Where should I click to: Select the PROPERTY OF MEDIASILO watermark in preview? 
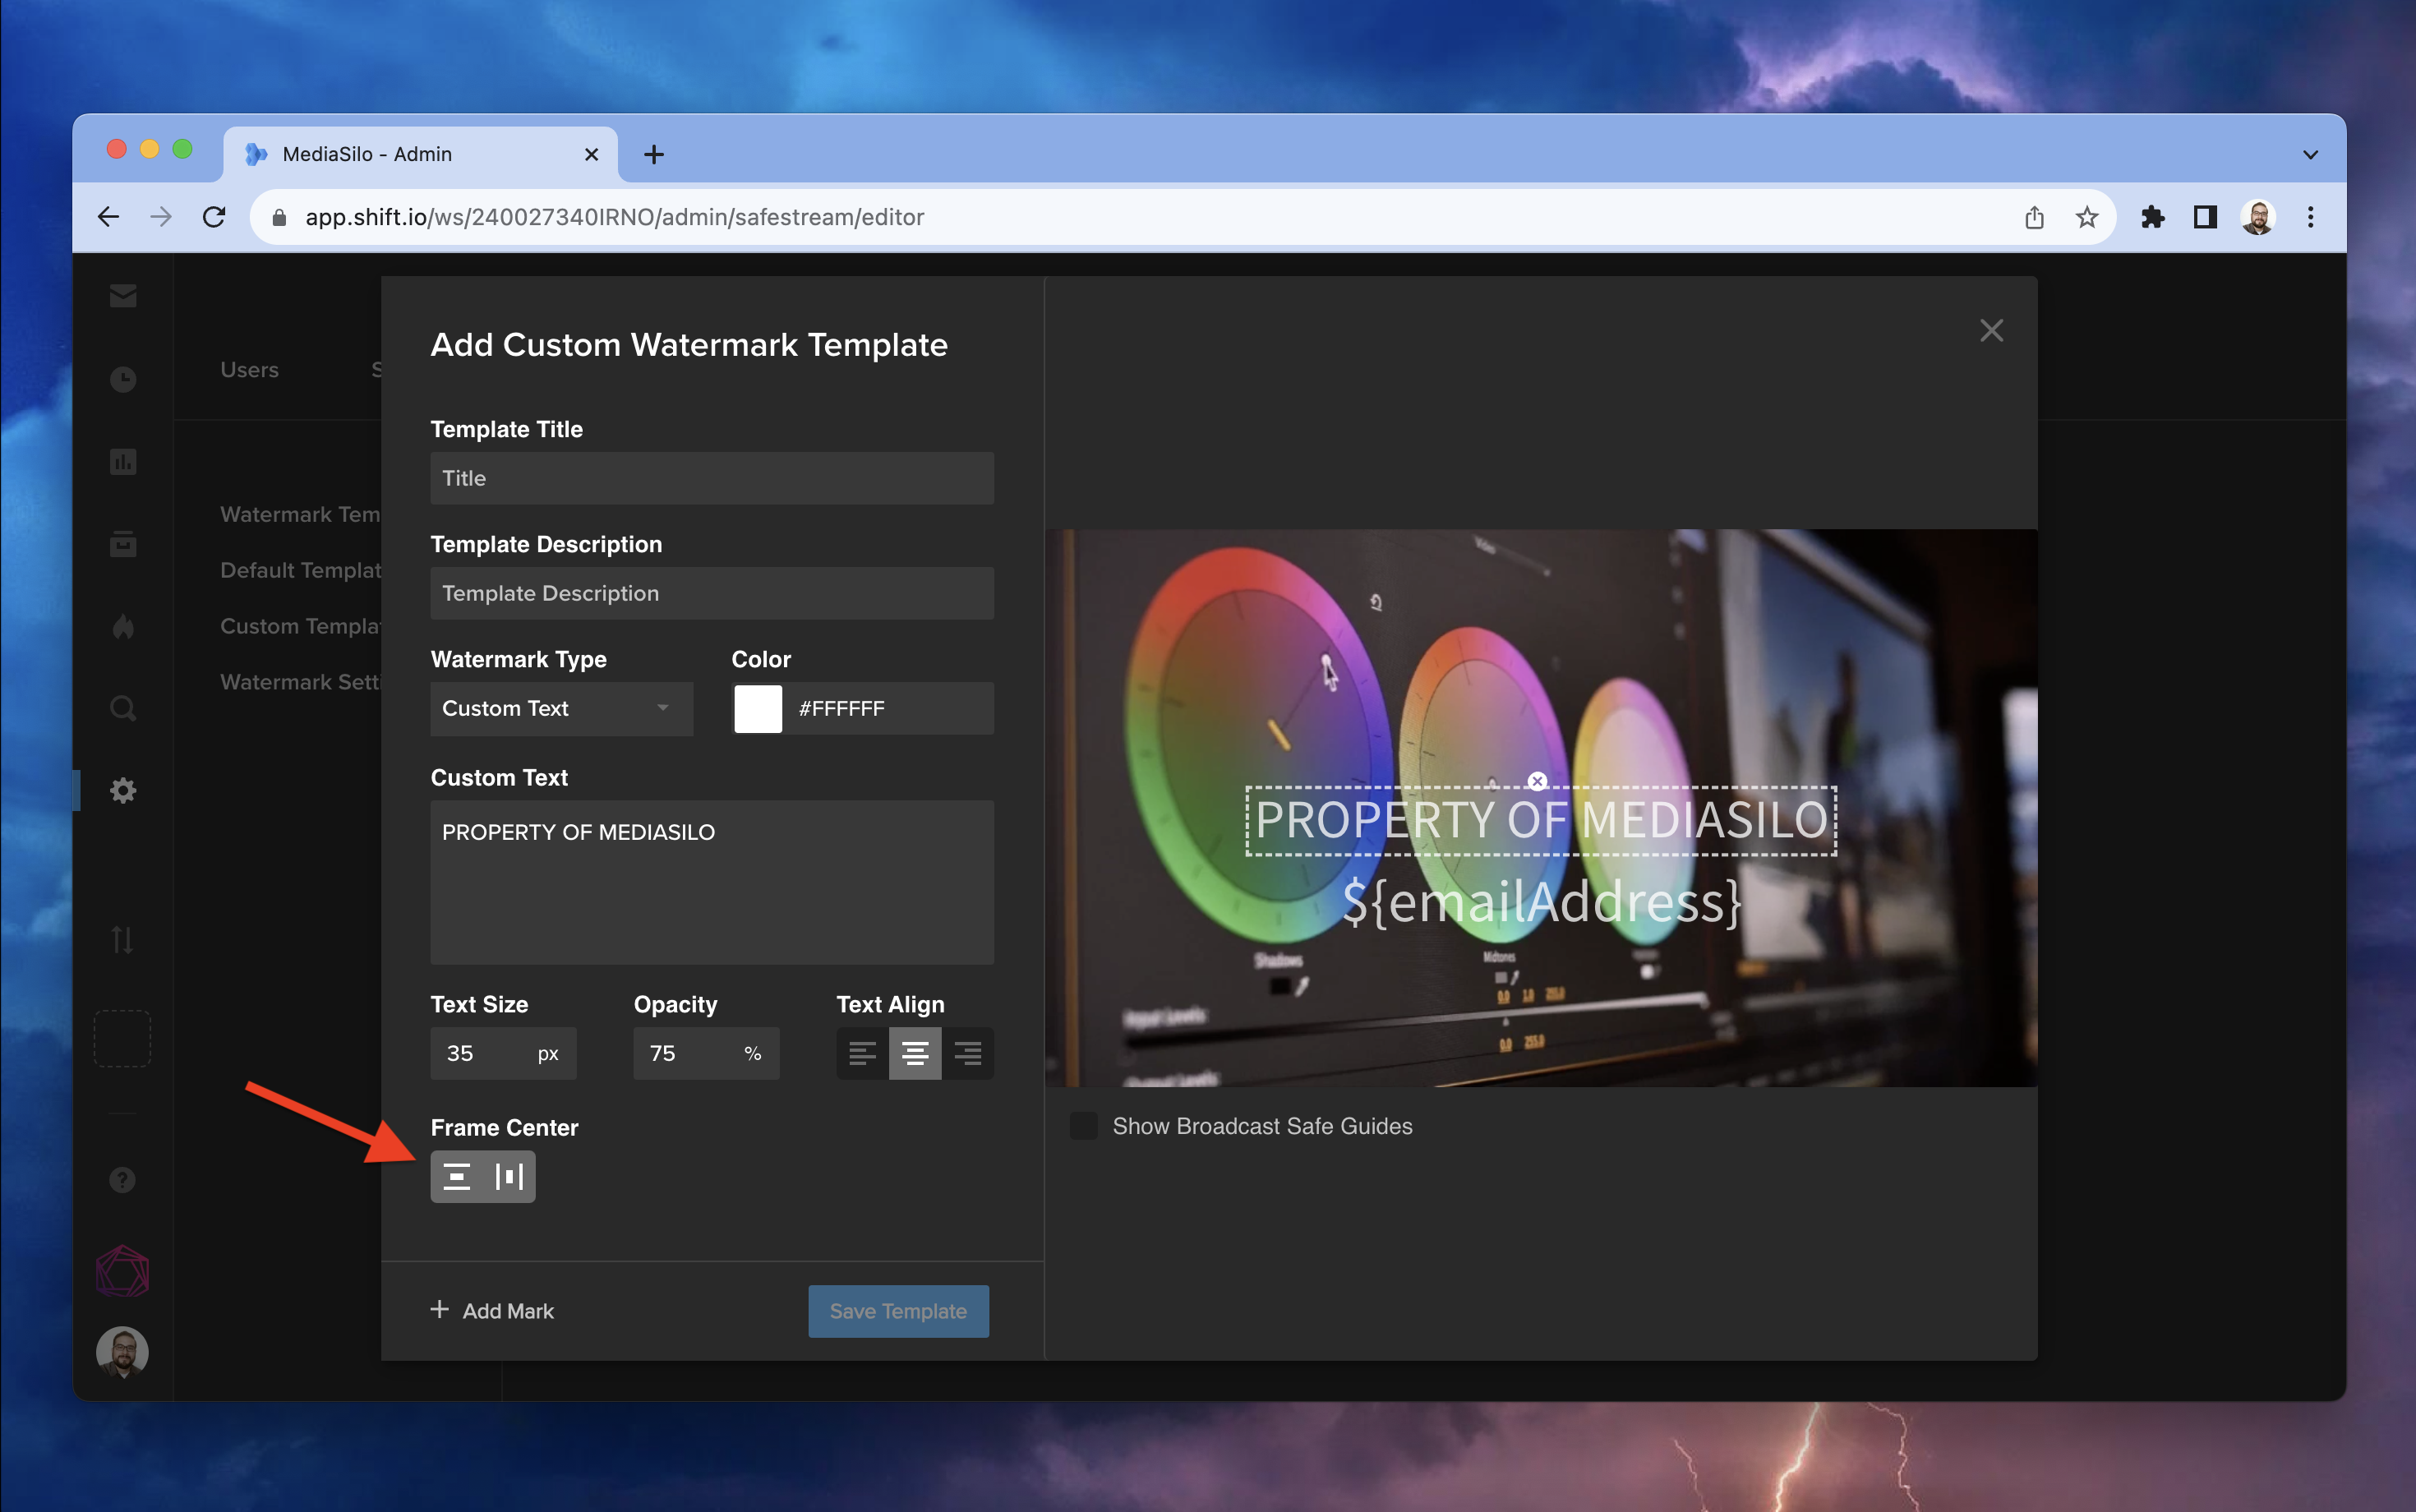pyautogui.click(x=1541, y=821)
